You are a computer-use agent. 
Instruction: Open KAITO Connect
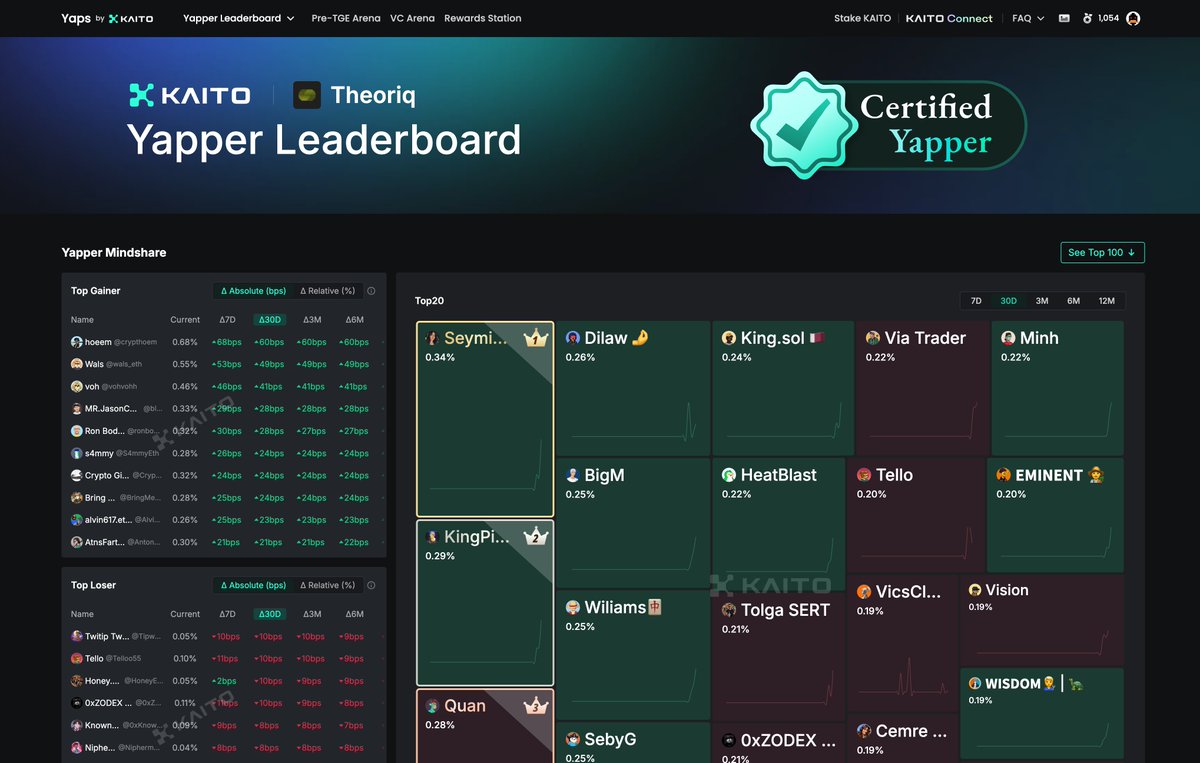click(949, 18)
